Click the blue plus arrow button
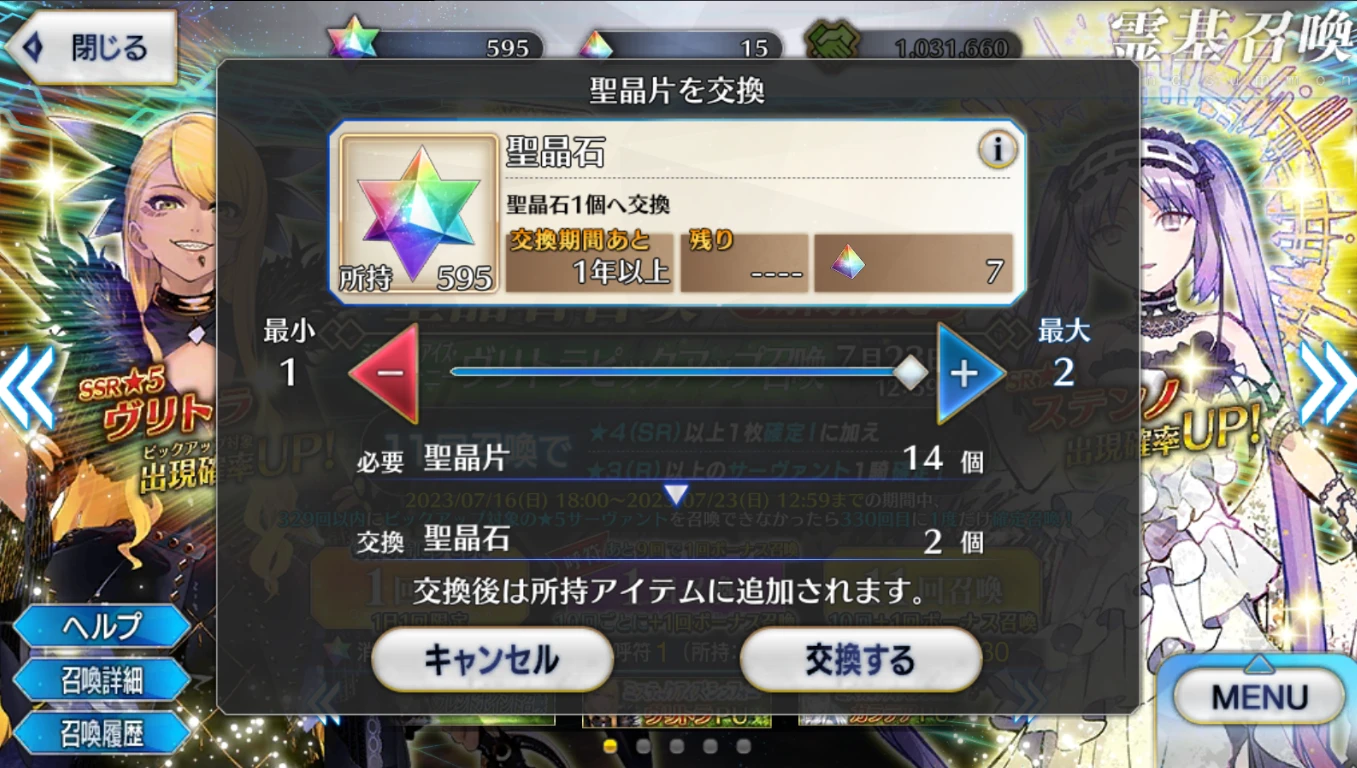The width and height of the screenshot is (1357, 768). 970,373
